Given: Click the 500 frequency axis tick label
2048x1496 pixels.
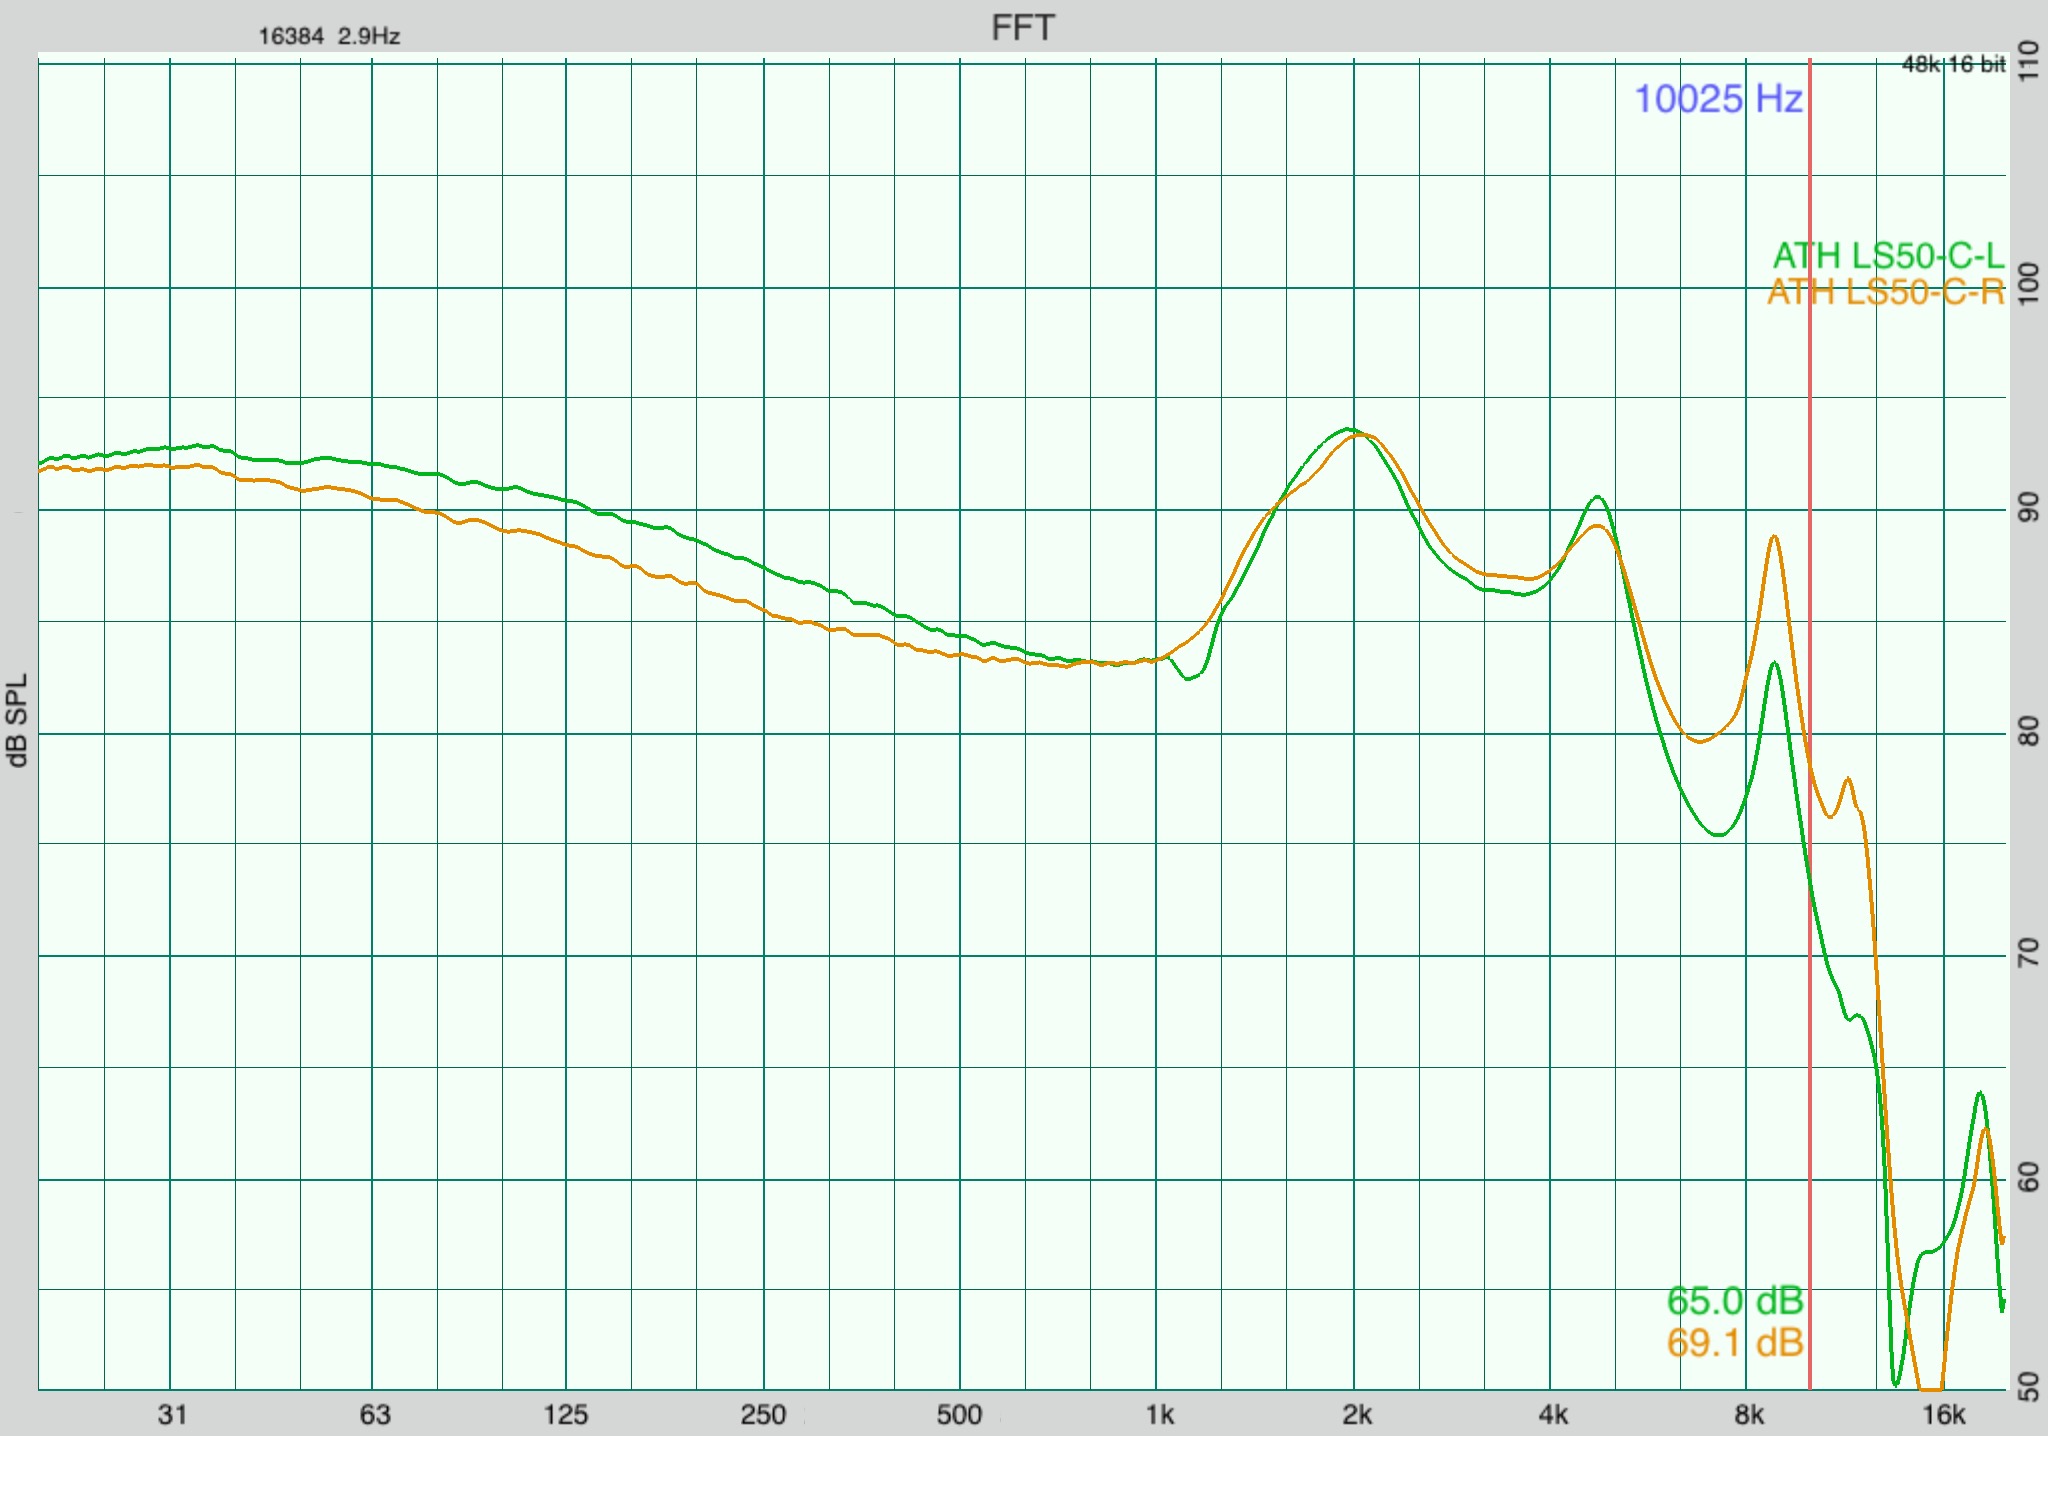Looking at the screenshot, I should pyautogui.click(x=960, y=1414).
